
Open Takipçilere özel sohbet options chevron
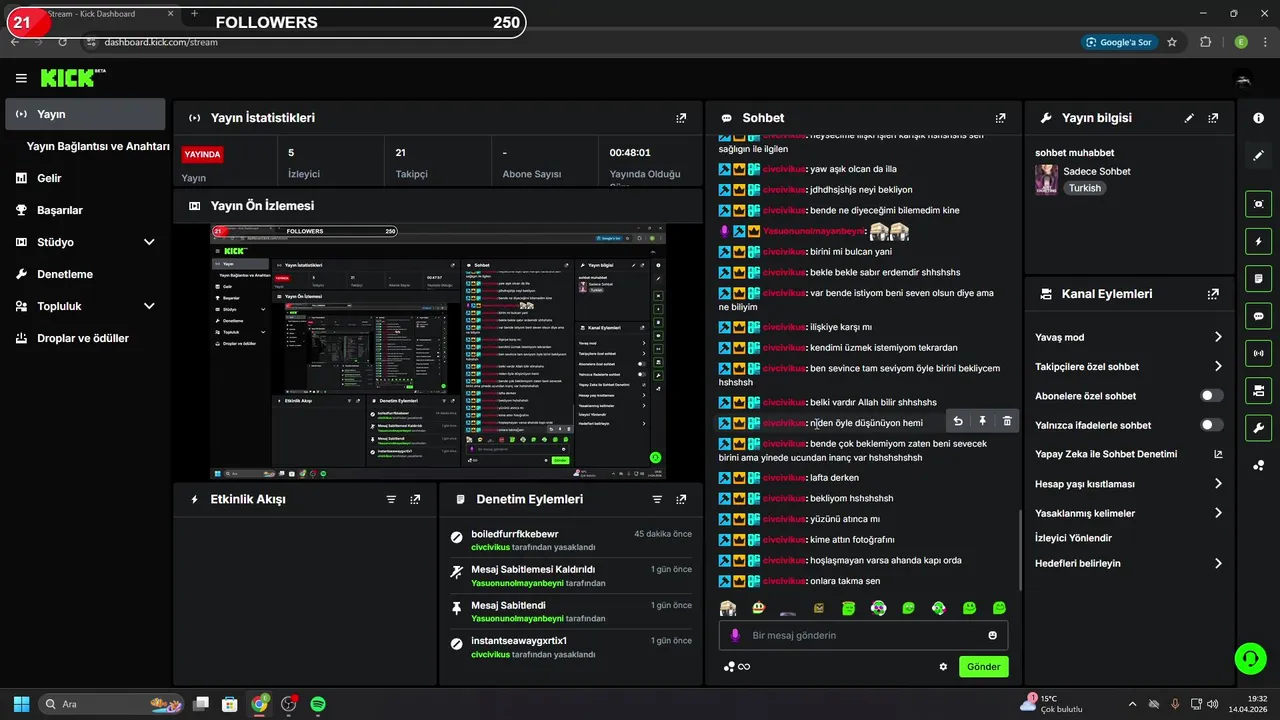(x=1218, y=366)
